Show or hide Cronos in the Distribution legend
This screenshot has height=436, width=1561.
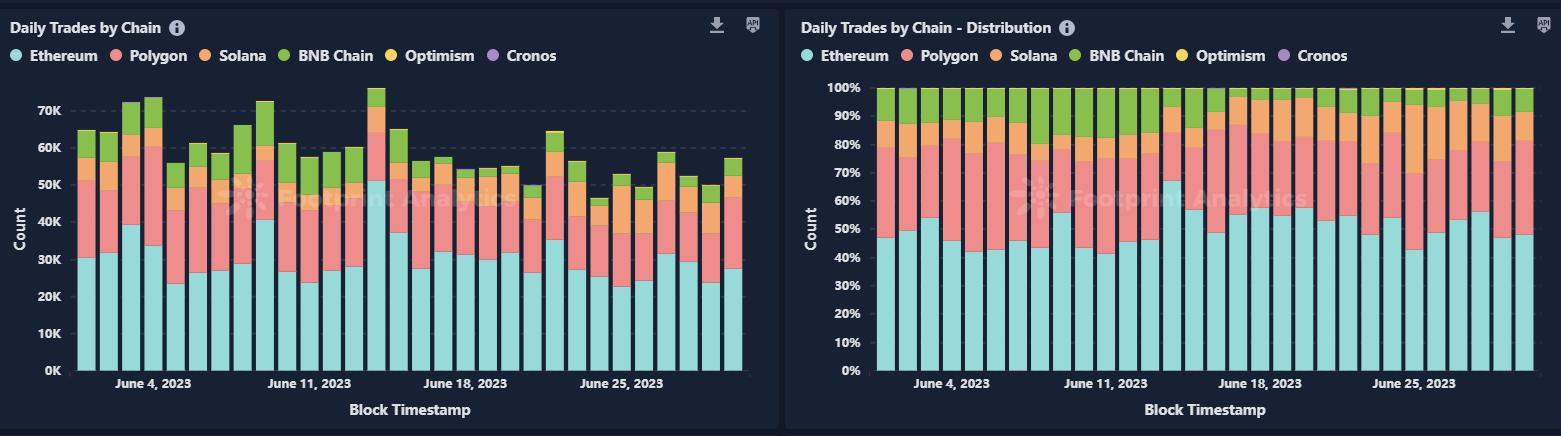click(1322, 56)
